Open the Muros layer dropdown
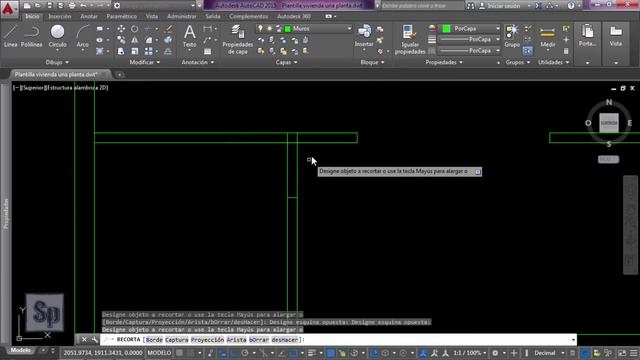The width and height of the screenshot is (640, 360). 349,29
